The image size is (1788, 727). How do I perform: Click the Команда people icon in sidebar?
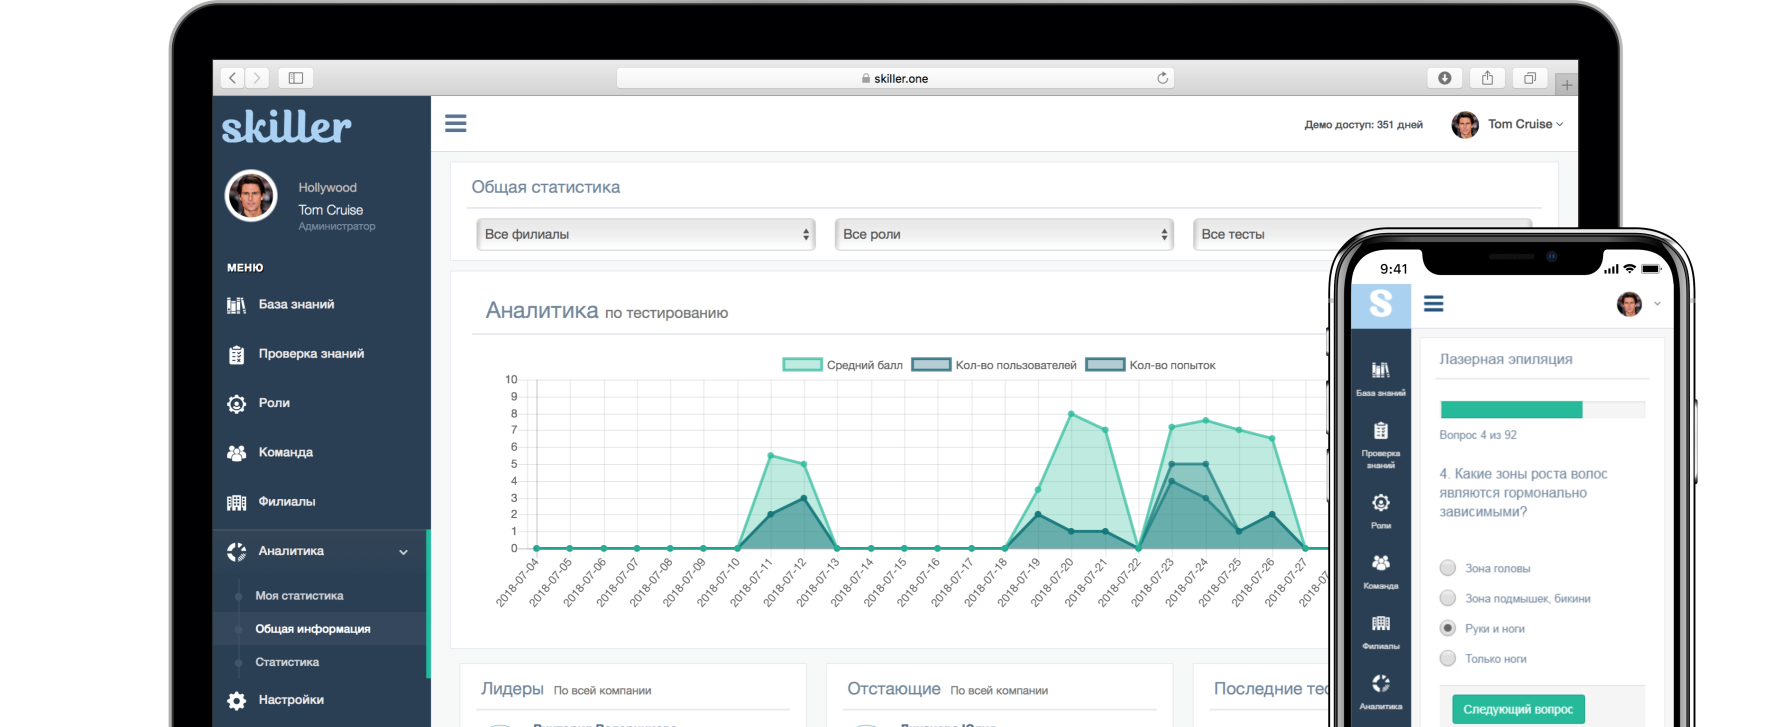pos(236,453)
